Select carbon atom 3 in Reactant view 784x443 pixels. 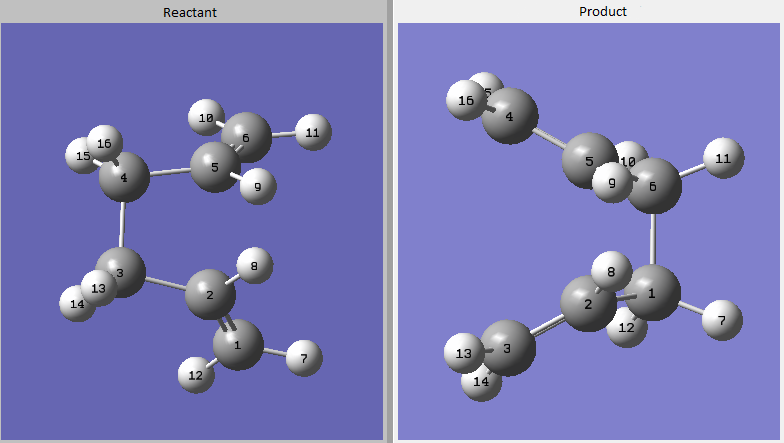pos(121,273)
